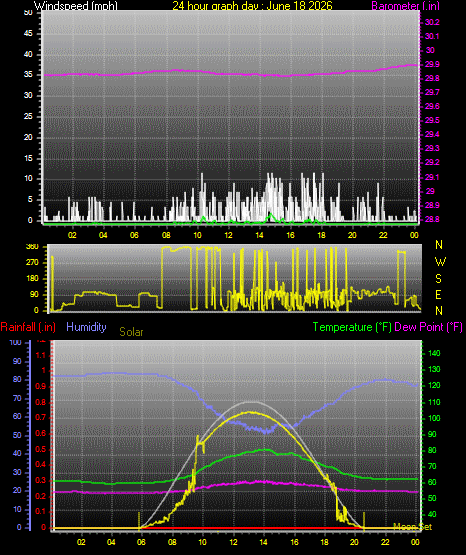Click the Barometer (.in) axis title
This screenshot has height=555, width=466.
tap(405, 6)
